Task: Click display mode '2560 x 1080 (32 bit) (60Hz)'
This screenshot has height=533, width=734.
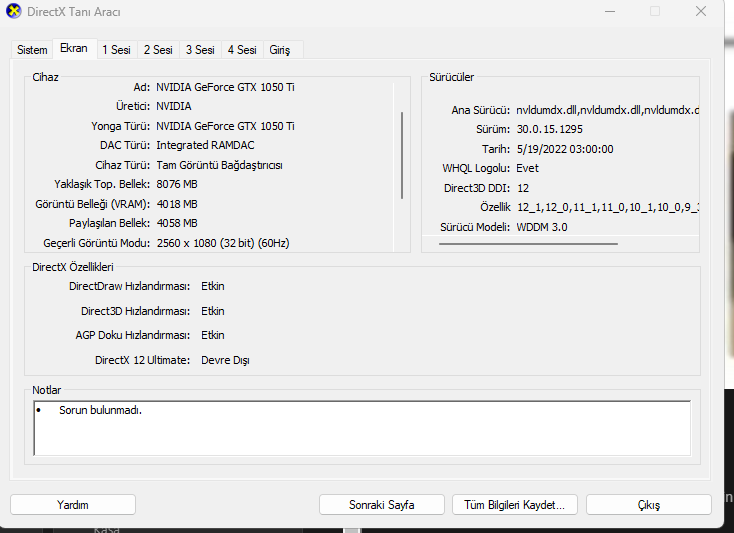Action: (223, 243)
